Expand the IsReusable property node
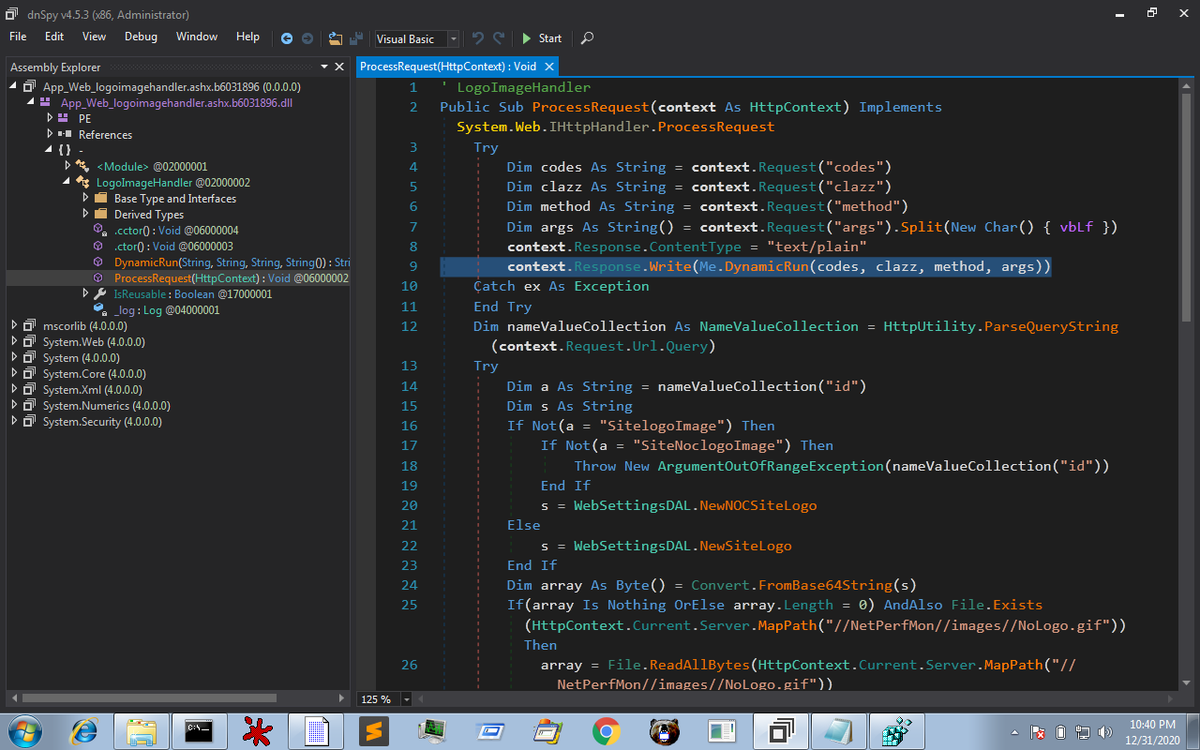This screenshot has height=750, width=1200. 86,294
